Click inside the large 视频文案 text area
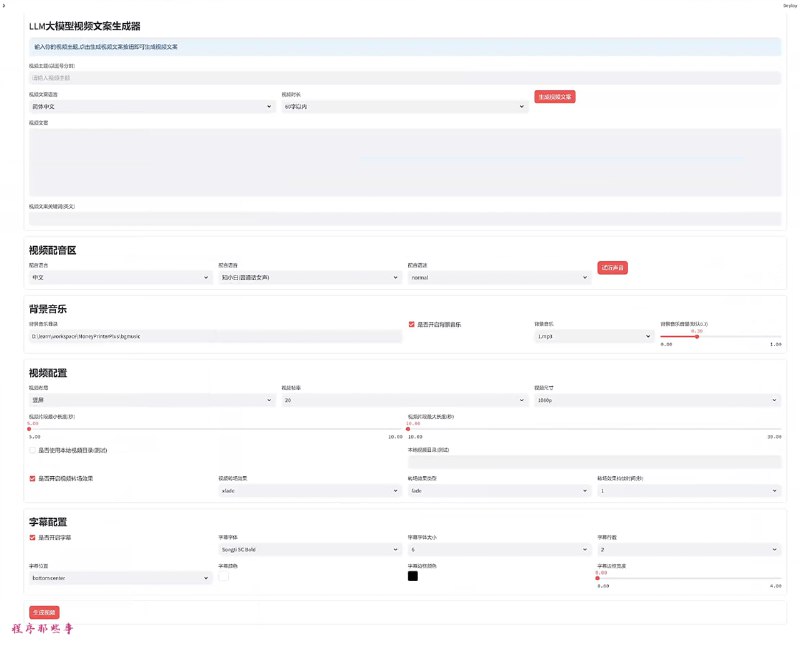Image resolution: width=800 pixels, height=645 pixels. coord(404,161)
